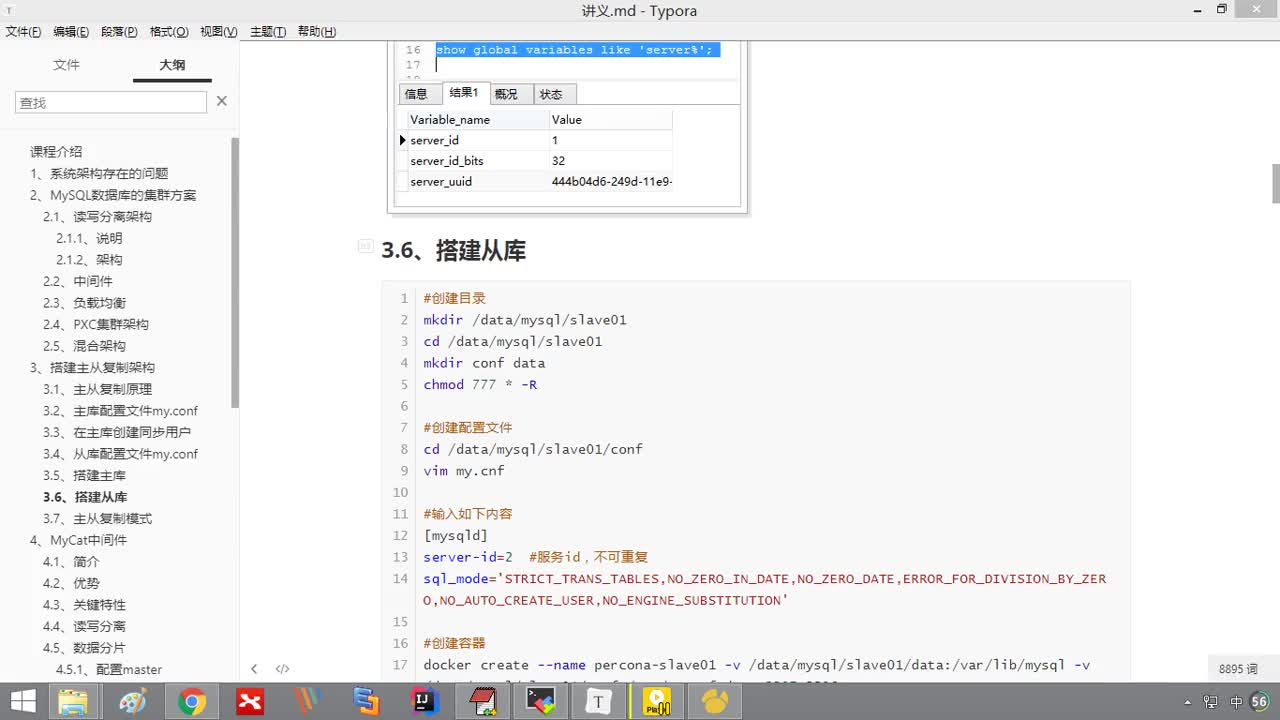Open the network tray icon

pyautogui.click(x=1211, y=702)
